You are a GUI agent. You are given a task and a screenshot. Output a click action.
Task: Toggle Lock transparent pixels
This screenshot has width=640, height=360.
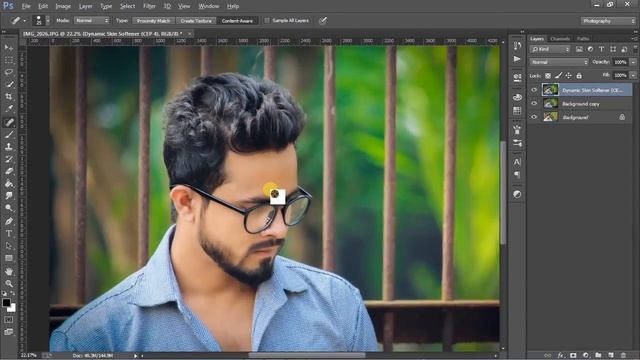[x=548, y=76]
